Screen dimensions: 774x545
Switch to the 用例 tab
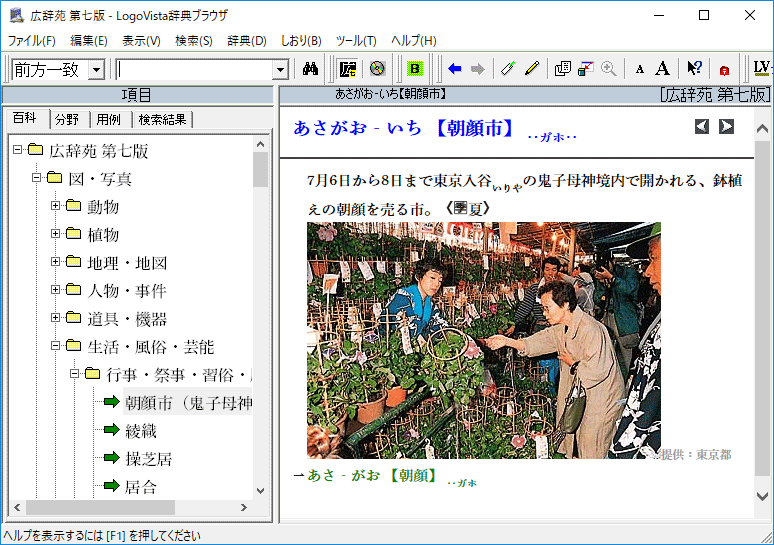[109, 119]
